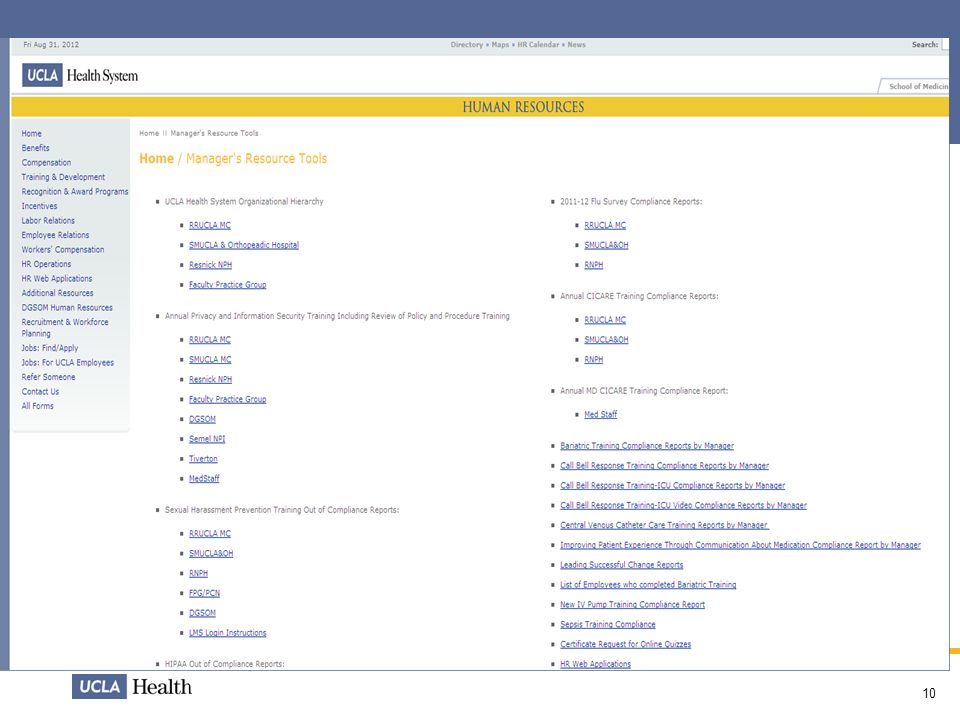Open Recruitment & Workforce Planning in the sidebar
This screenshot has height=720, width=960.
tap(65, 328)
